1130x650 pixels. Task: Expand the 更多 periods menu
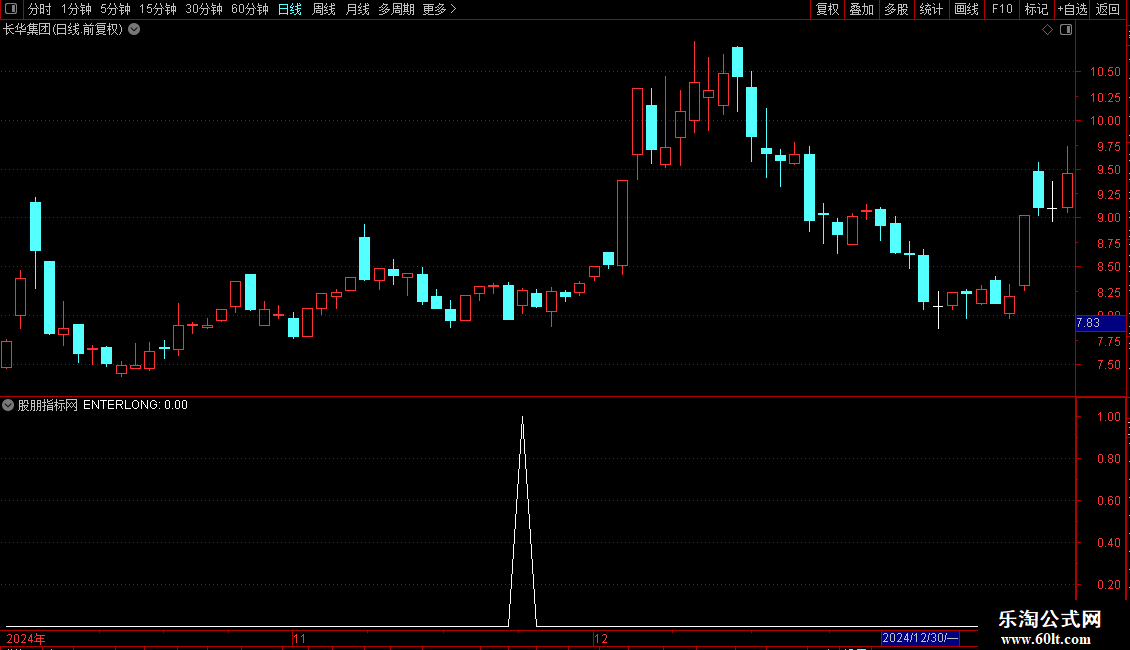point(440,9)
